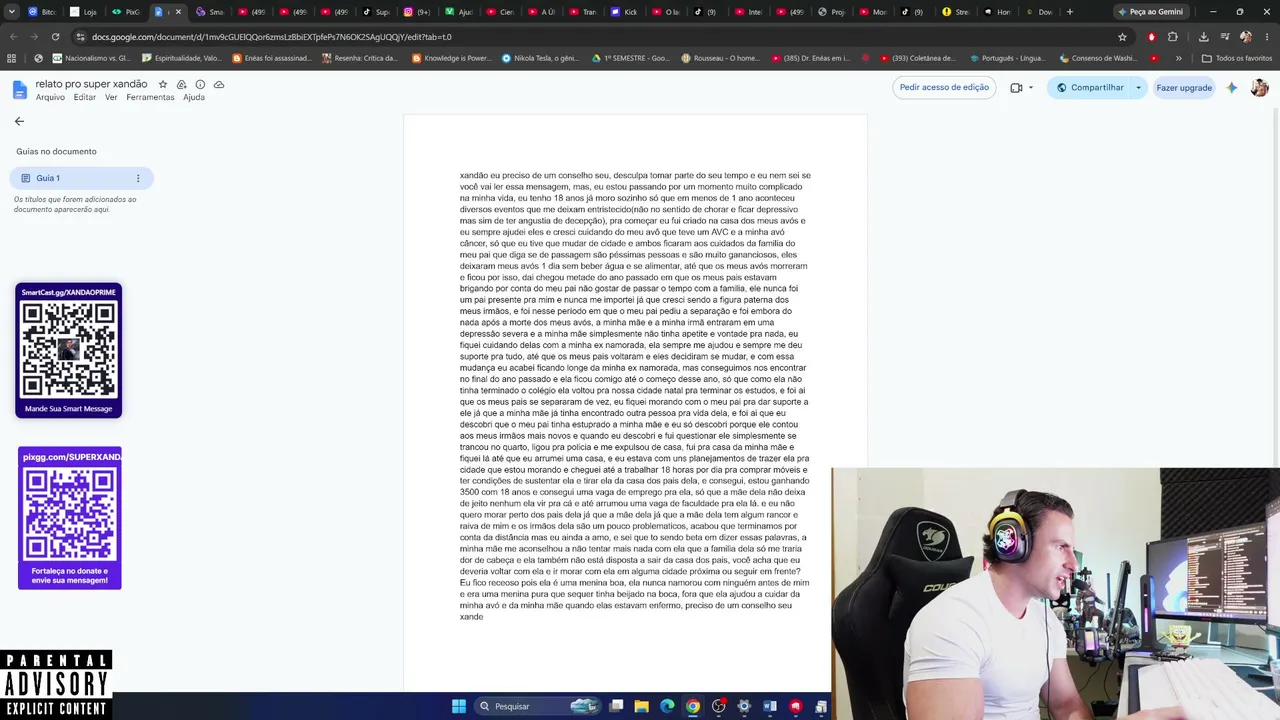The height and width of the screenshot is (720, 1280).
Task: Open Resenha: Crítica da... bookmark
Action: pyautogui.click(x=360, y=58)
